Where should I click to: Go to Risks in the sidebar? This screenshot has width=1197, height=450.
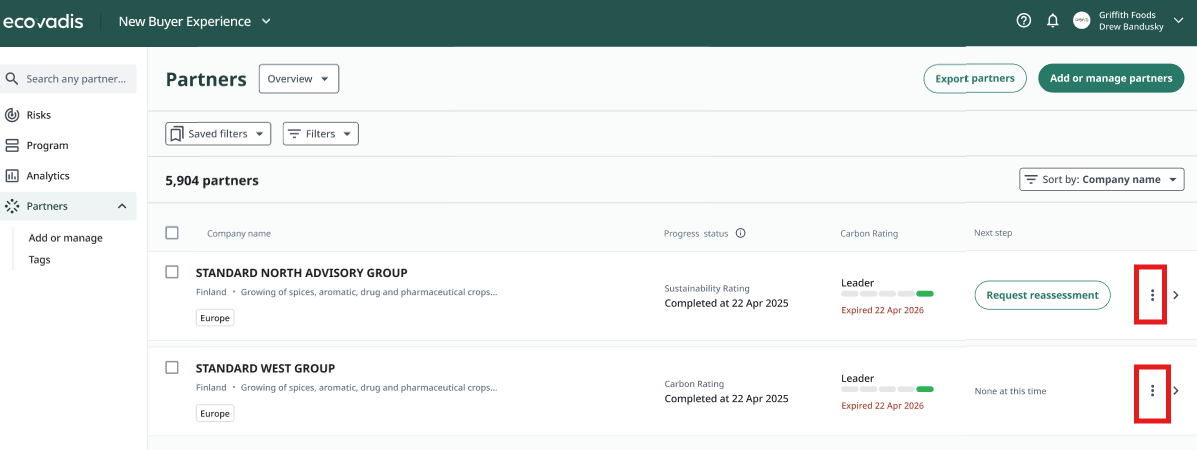click(39, 115)
